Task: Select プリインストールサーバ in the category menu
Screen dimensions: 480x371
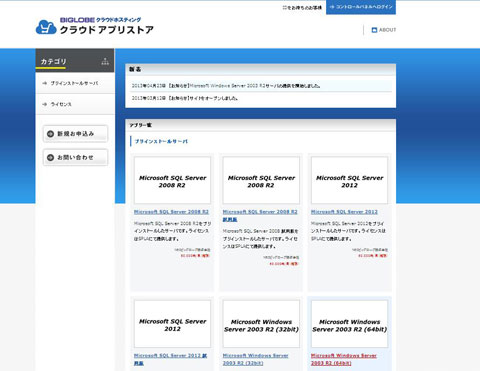Action: pos(74,83)
